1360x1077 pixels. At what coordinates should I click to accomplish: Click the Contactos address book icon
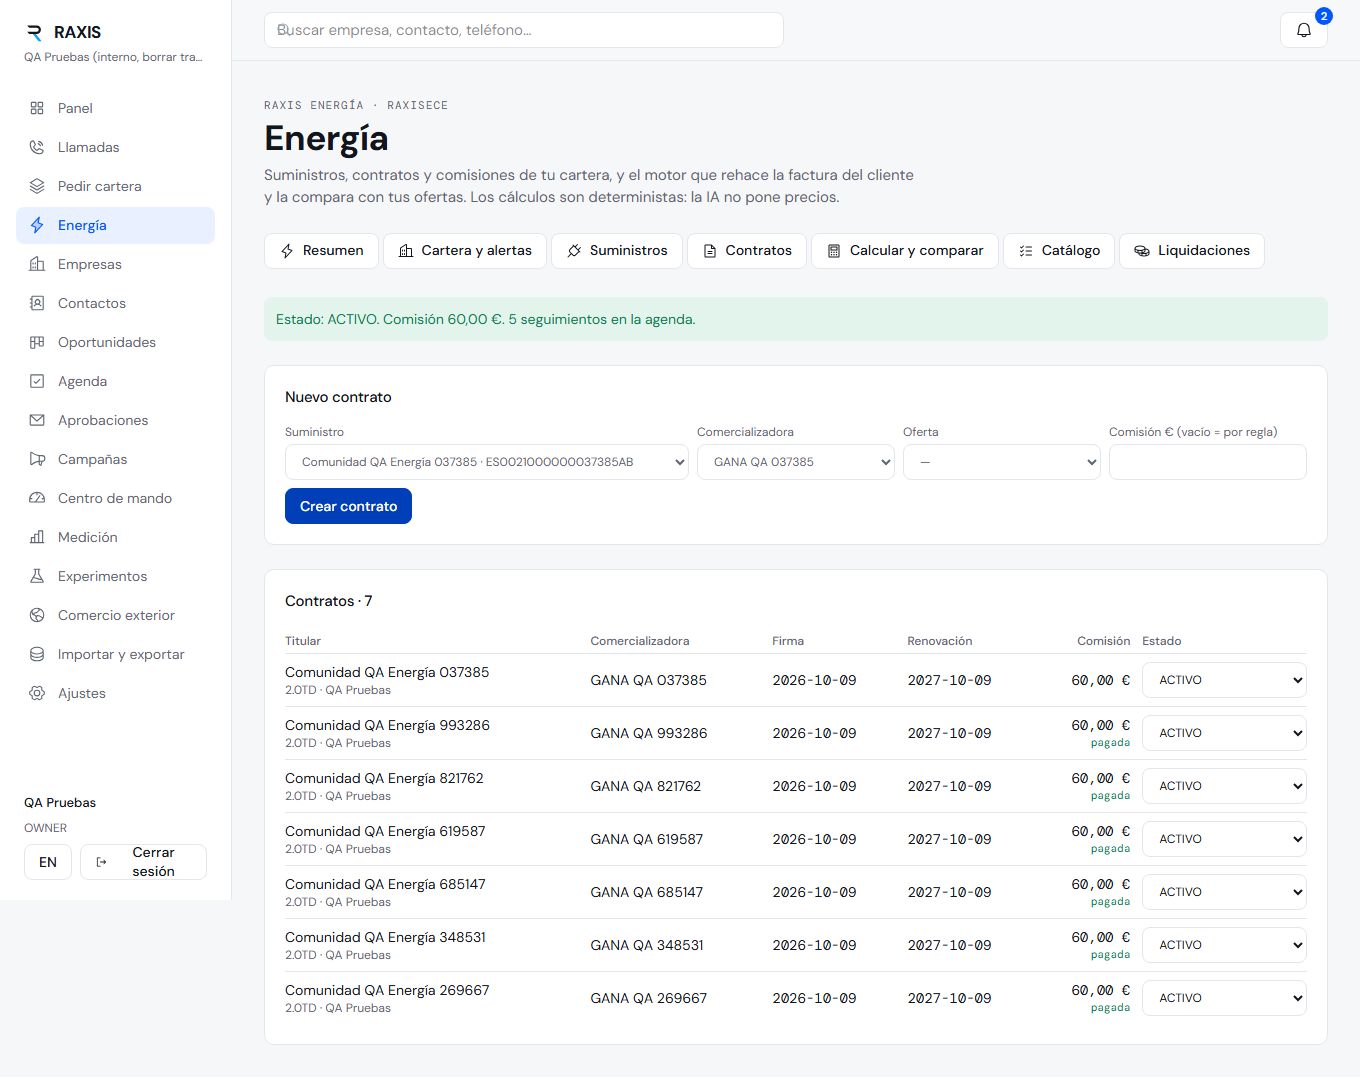(x=37, y=303)
